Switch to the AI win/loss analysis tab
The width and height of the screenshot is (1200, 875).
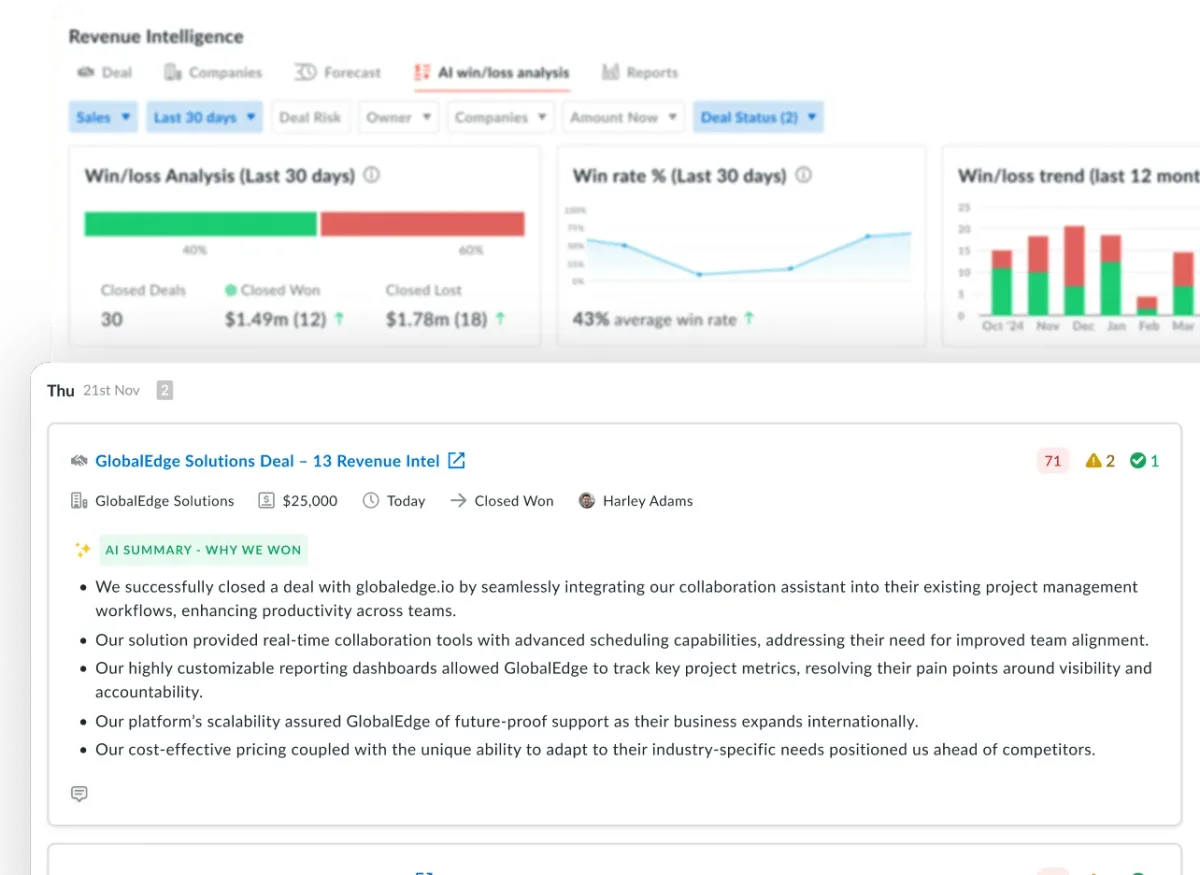click(x=503, y=72)
